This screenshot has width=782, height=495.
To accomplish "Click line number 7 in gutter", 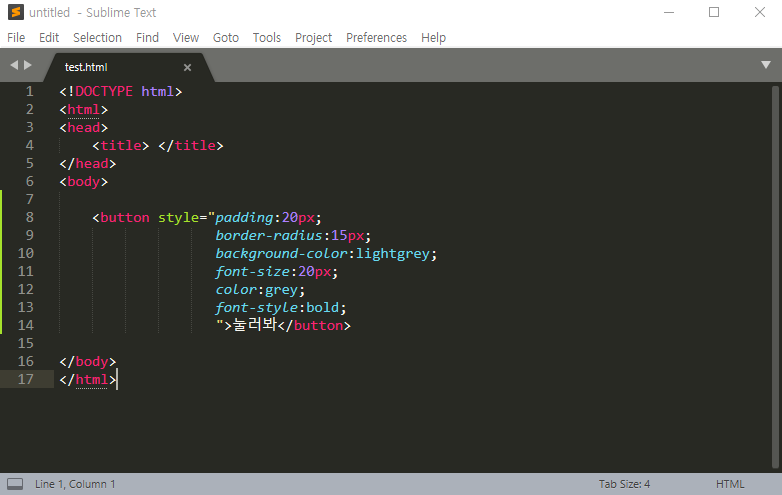I will [x=29, y=199].
